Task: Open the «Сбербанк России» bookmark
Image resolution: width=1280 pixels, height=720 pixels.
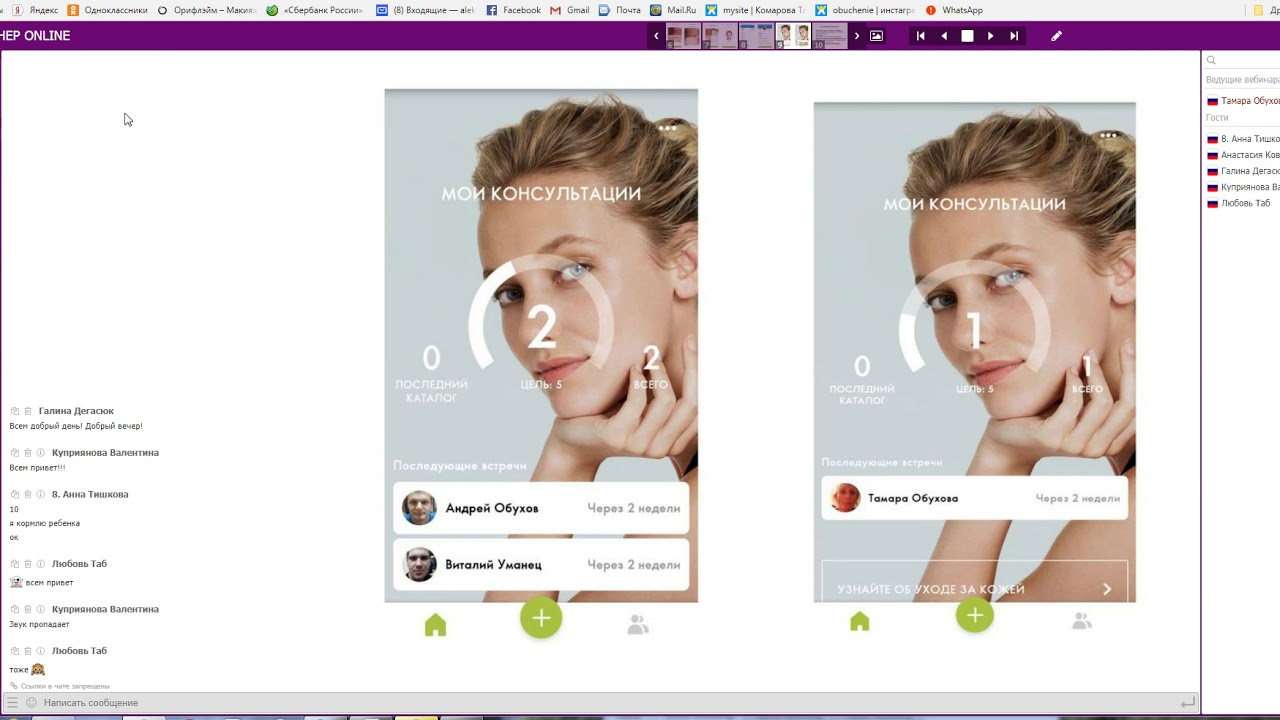Action: [x=315, y=10]
